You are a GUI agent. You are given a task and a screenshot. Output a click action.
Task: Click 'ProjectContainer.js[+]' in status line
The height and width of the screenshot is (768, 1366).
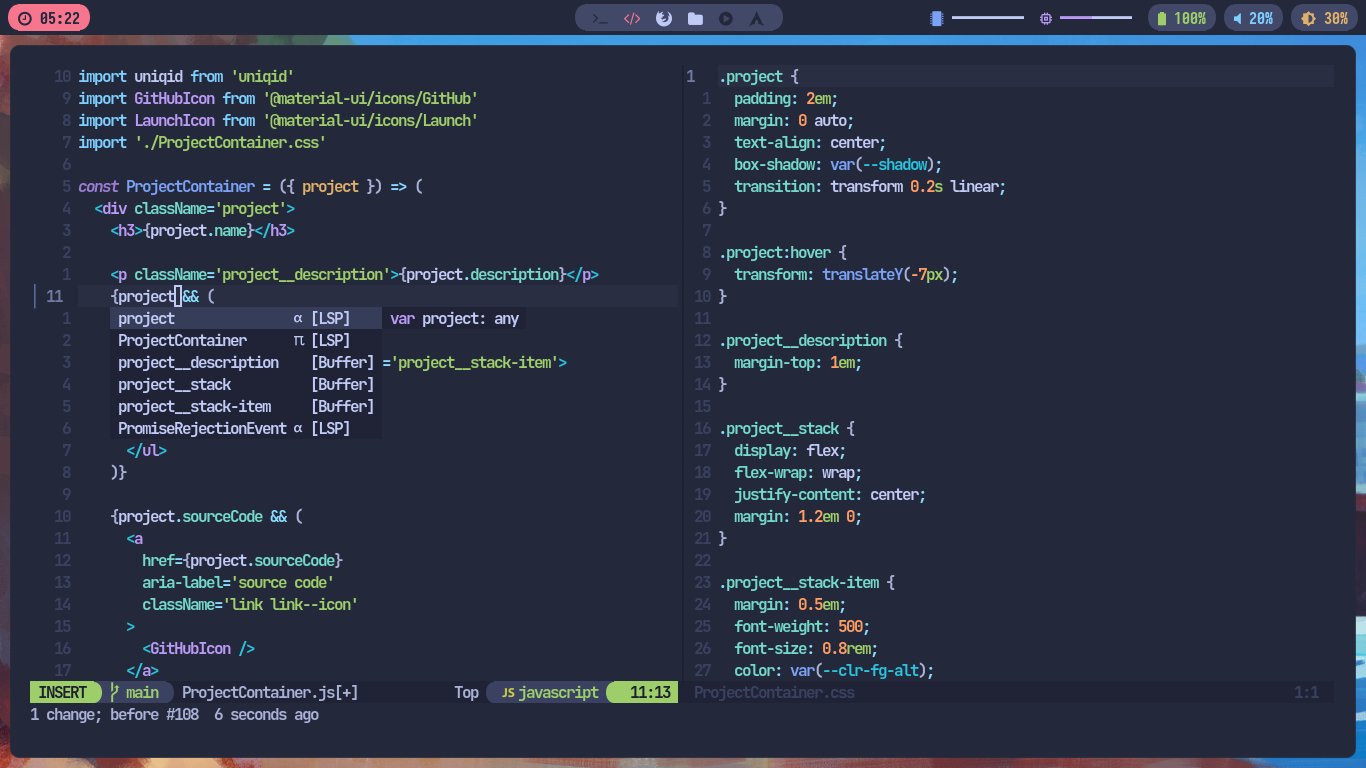[270, 692]
